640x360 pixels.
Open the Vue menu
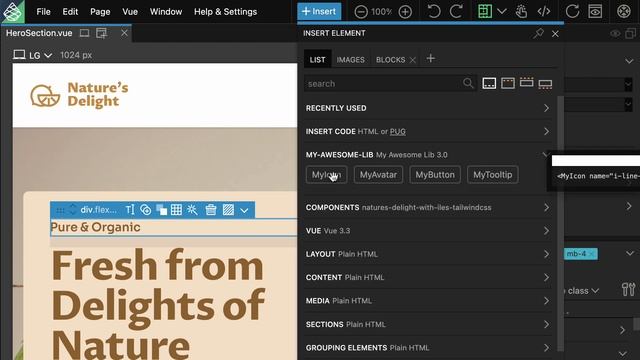tap(130, 12)
